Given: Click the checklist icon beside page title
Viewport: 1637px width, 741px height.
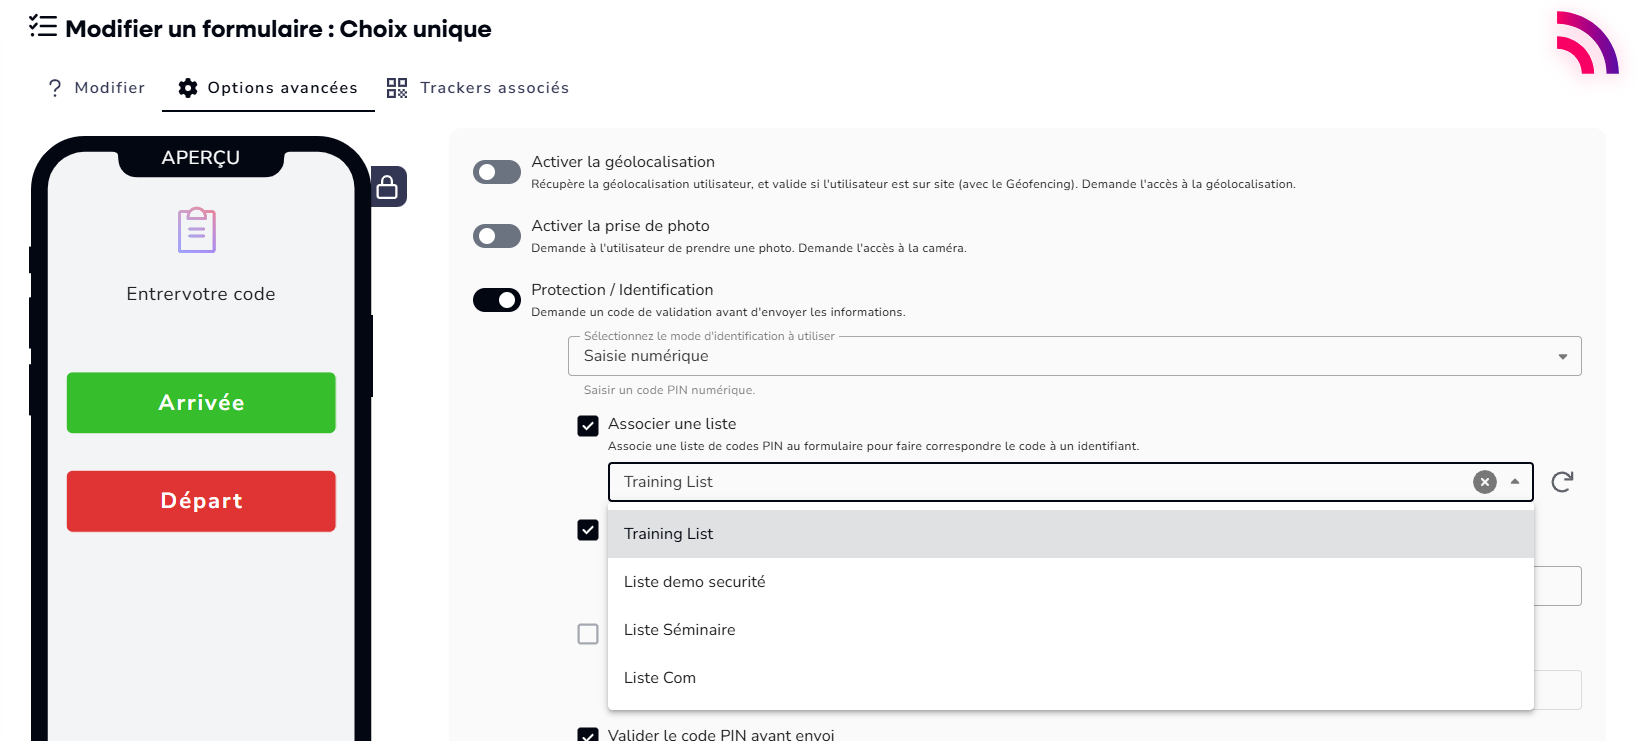Looking at the screenshot, I should (43, 27).
